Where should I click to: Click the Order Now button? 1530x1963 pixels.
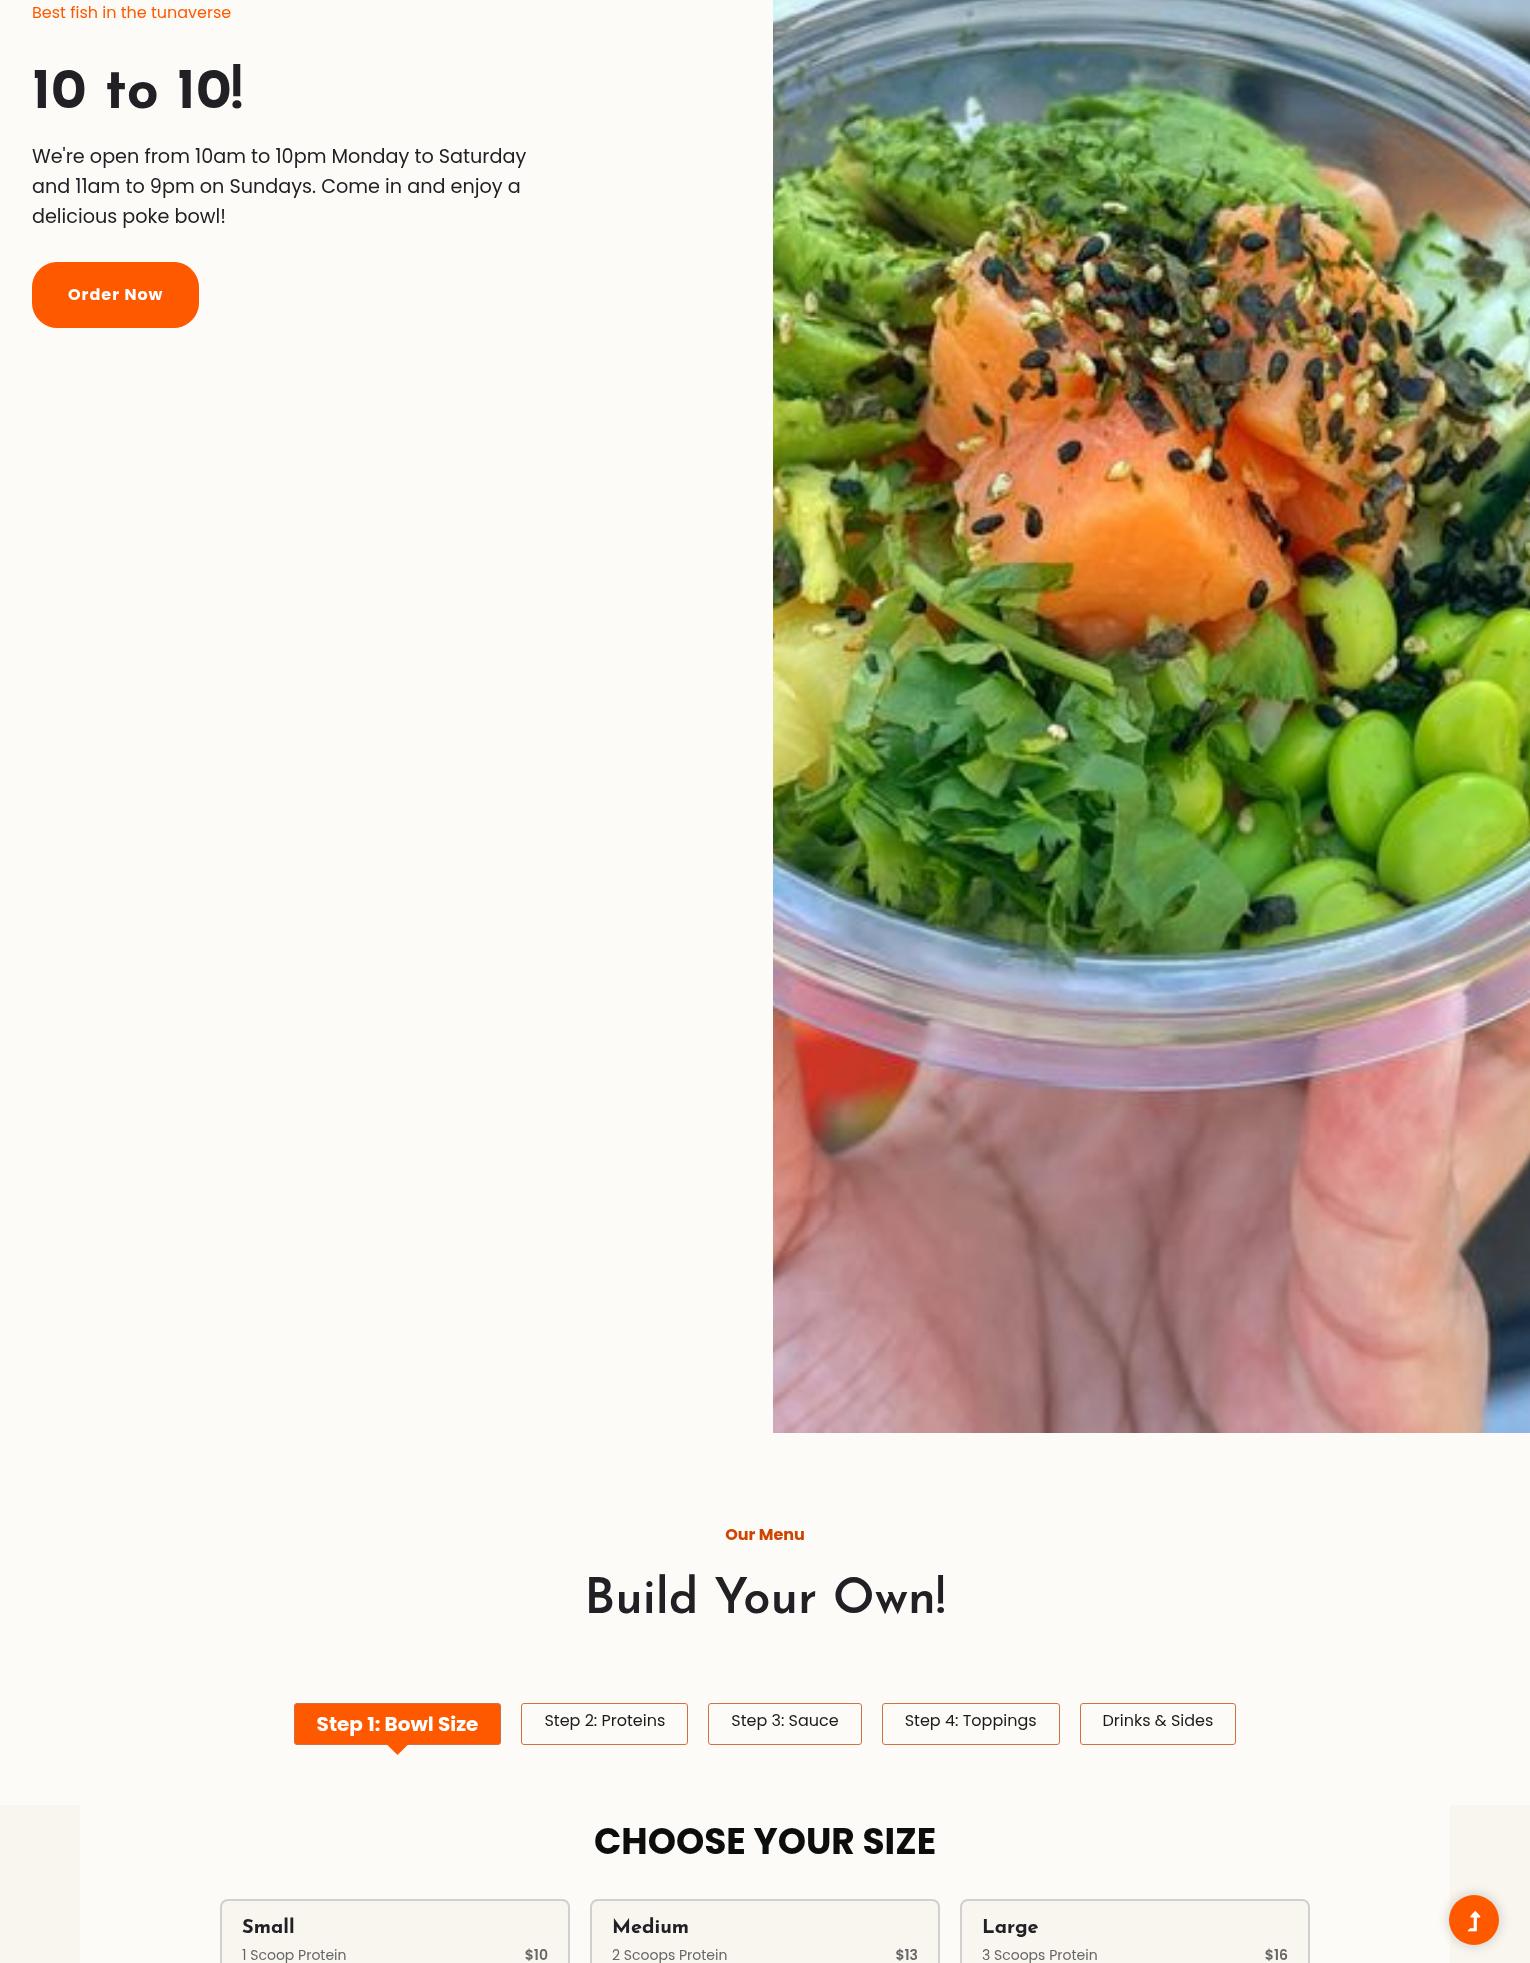(x=115, y=295)
